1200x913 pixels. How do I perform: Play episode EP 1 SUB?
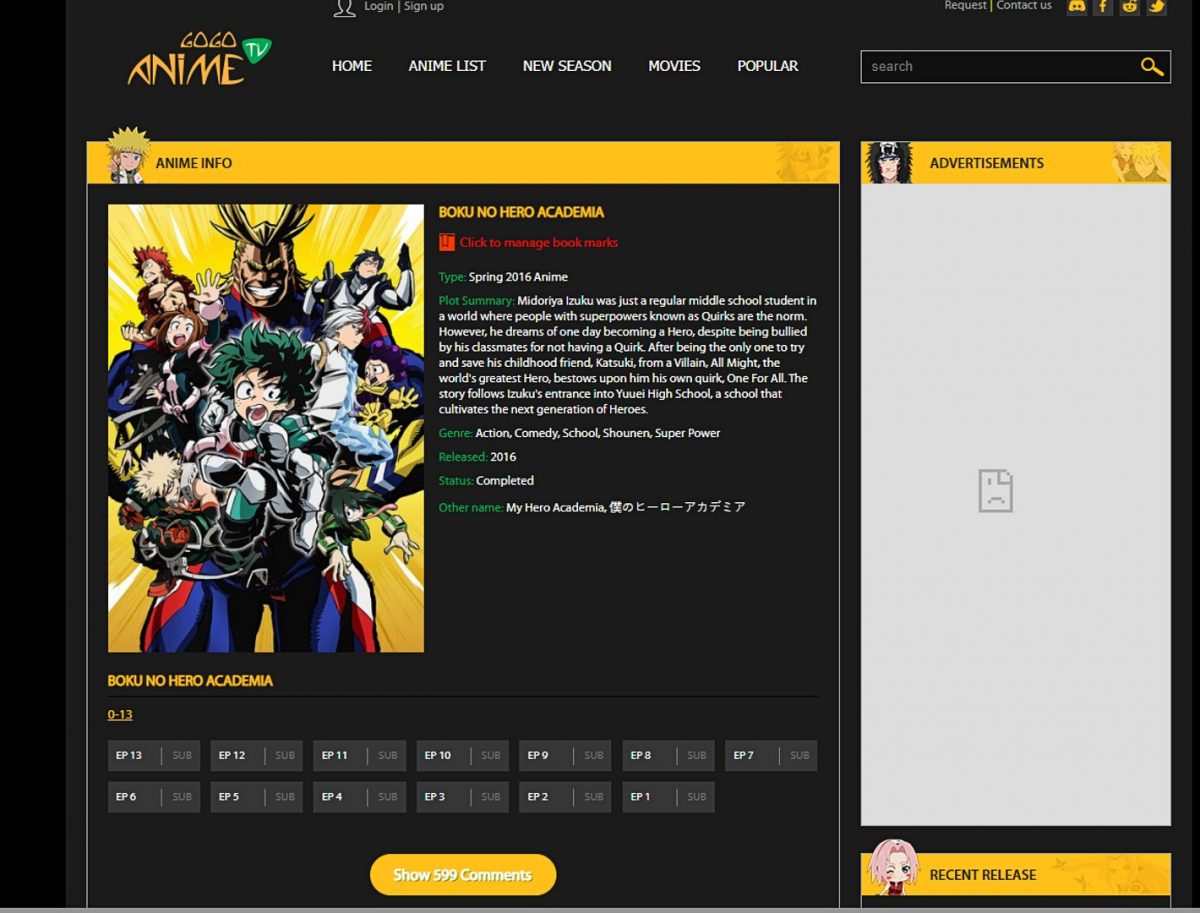(x=668, y=797)
